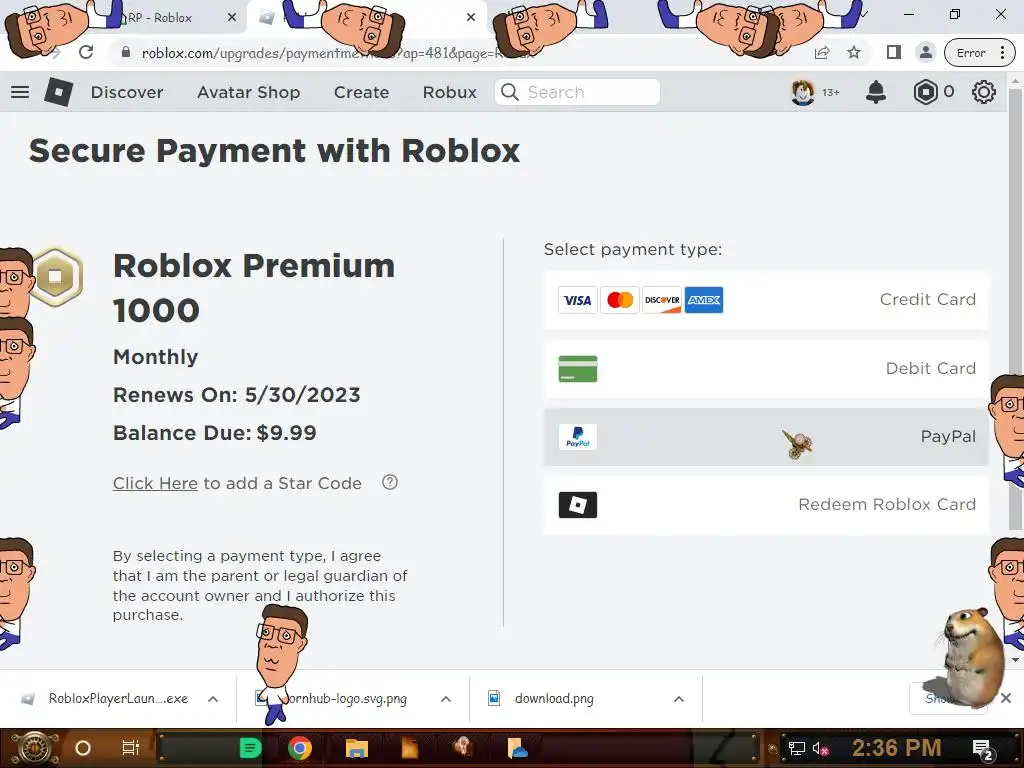Expand the logo.svg.png download options

pyautogui.click(x=446, y=699)
